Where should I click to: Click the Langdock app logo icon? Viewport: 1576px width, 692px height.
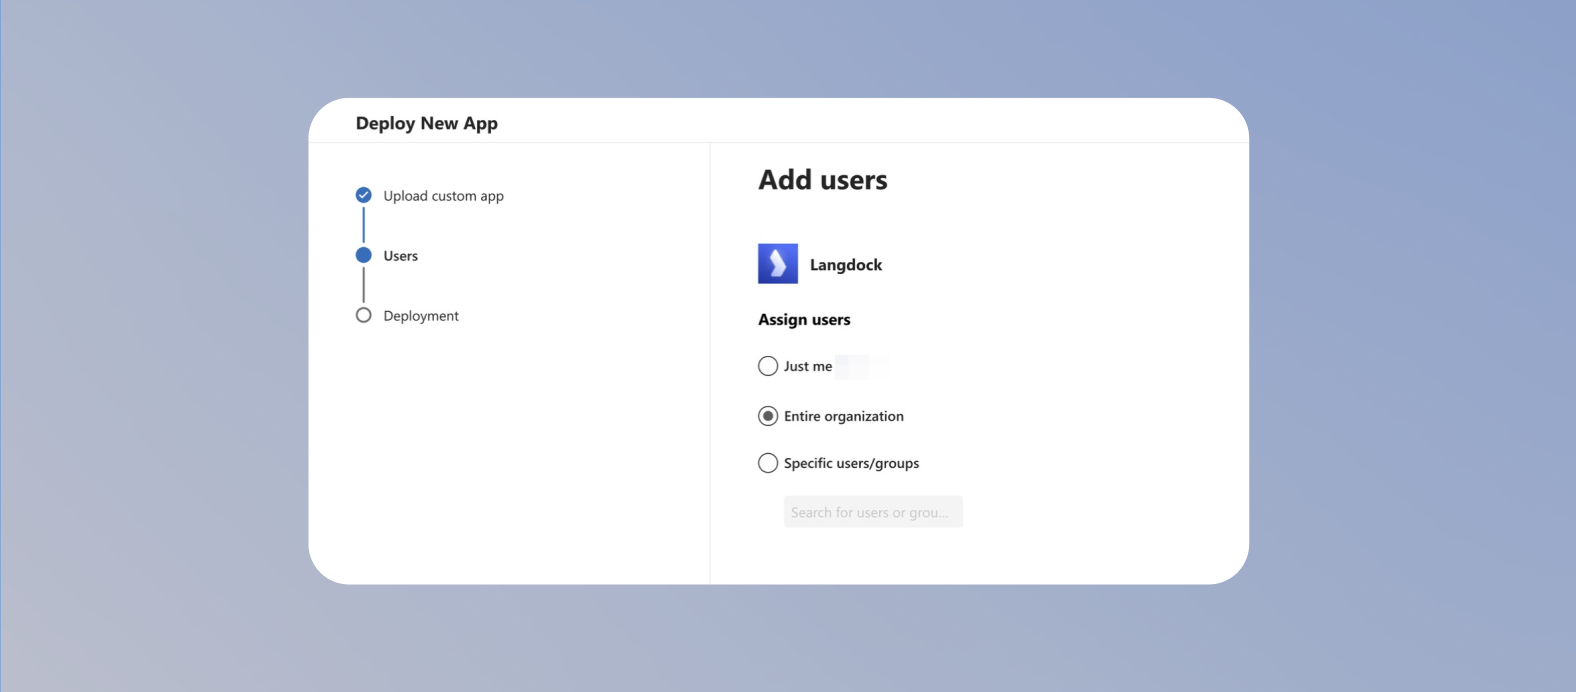(x=778, y=264)
